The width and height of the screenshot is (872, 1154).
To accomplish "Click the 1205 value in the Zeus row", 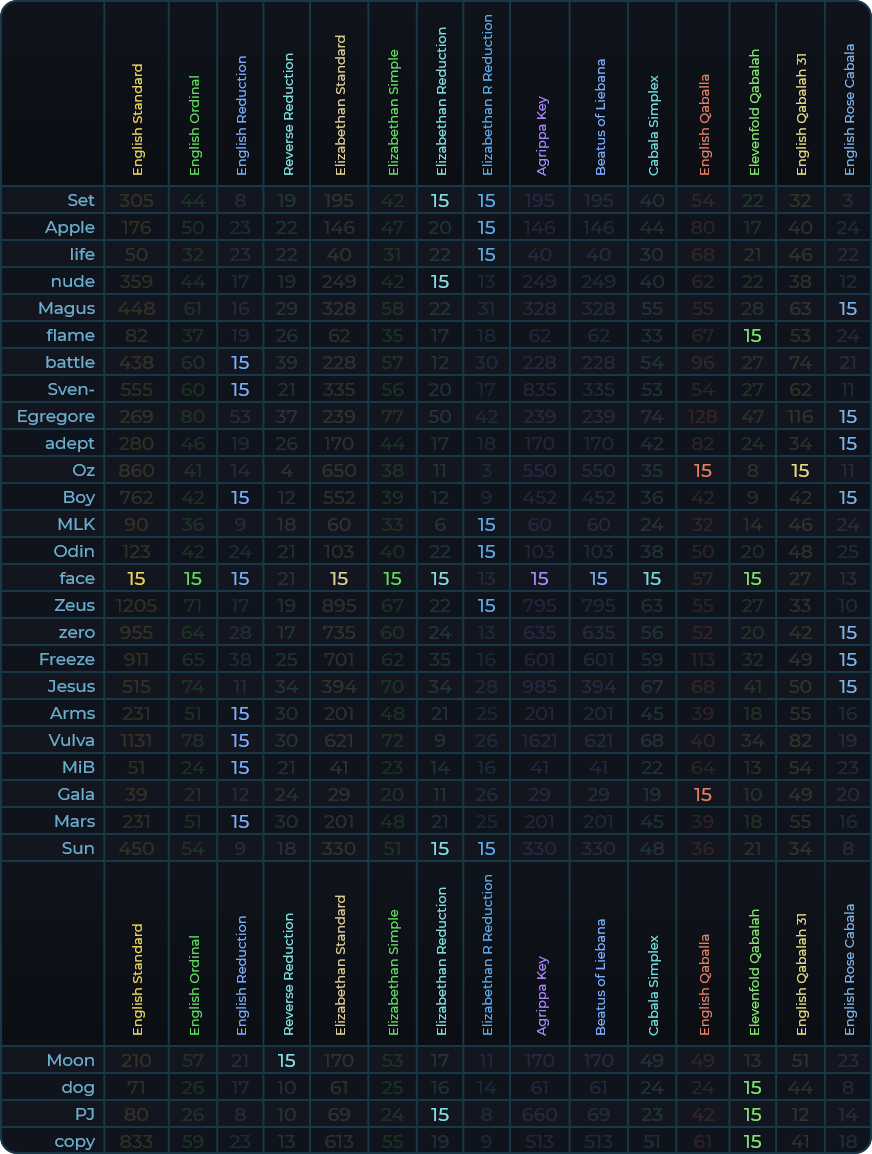I will point(136,605).
